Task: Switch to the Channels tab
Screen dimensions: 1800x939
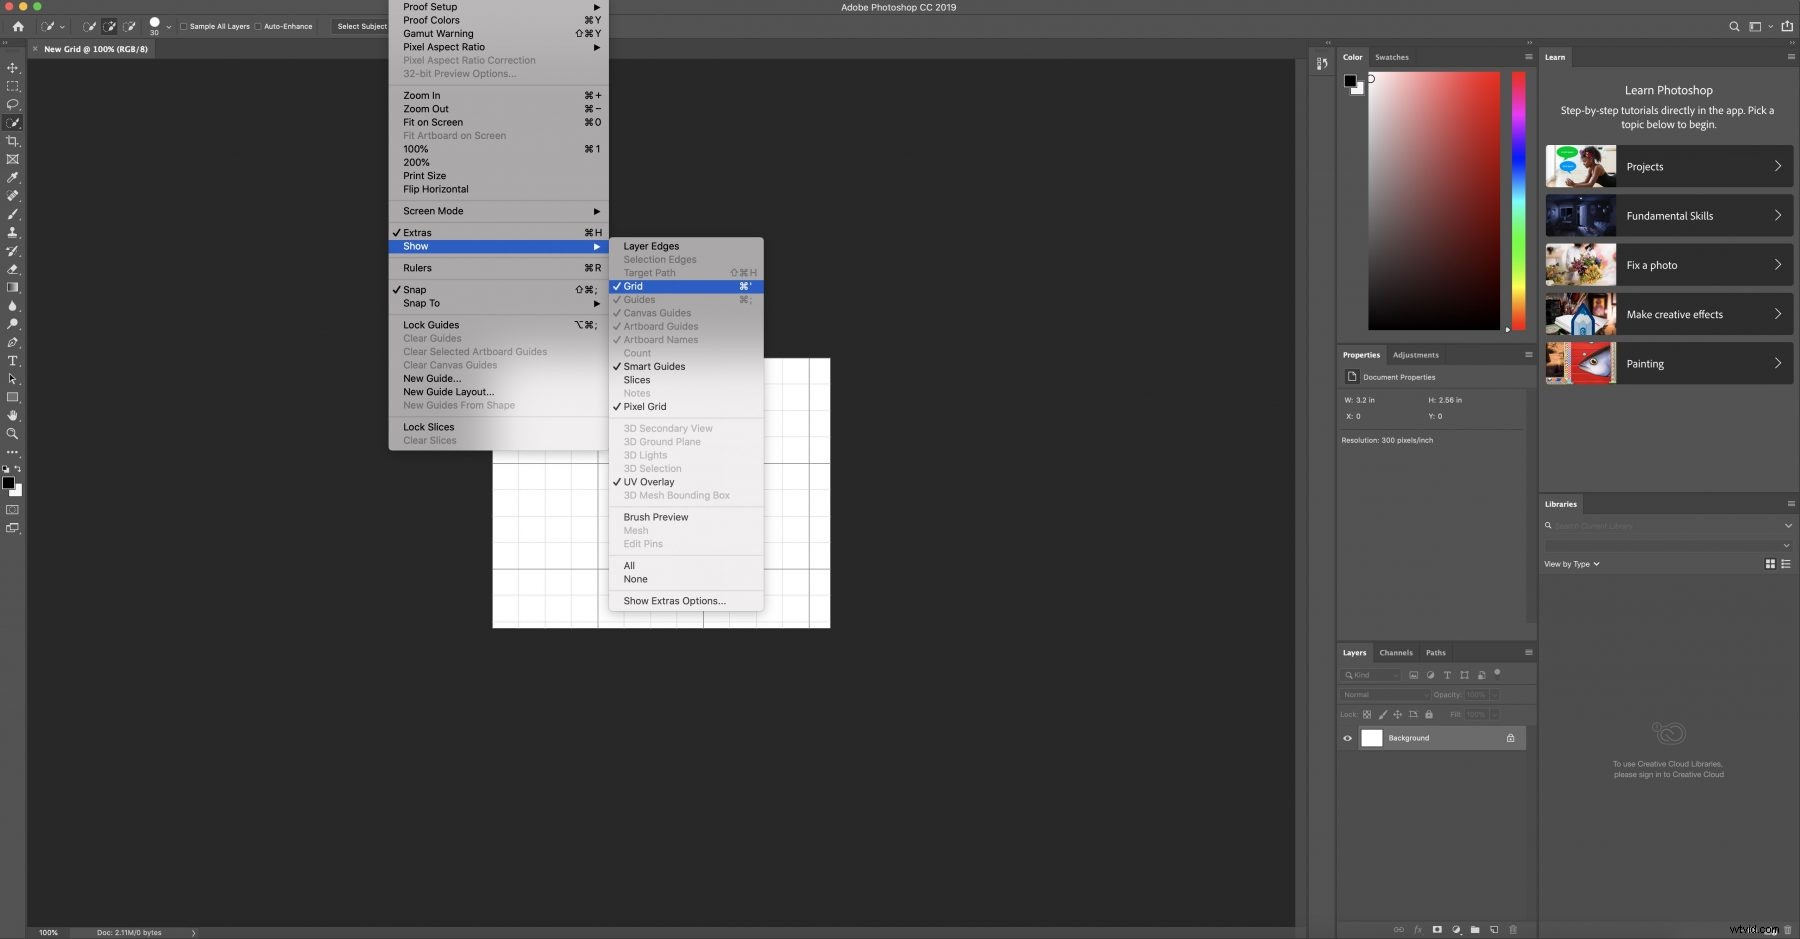Action: tap(1396, 652)
